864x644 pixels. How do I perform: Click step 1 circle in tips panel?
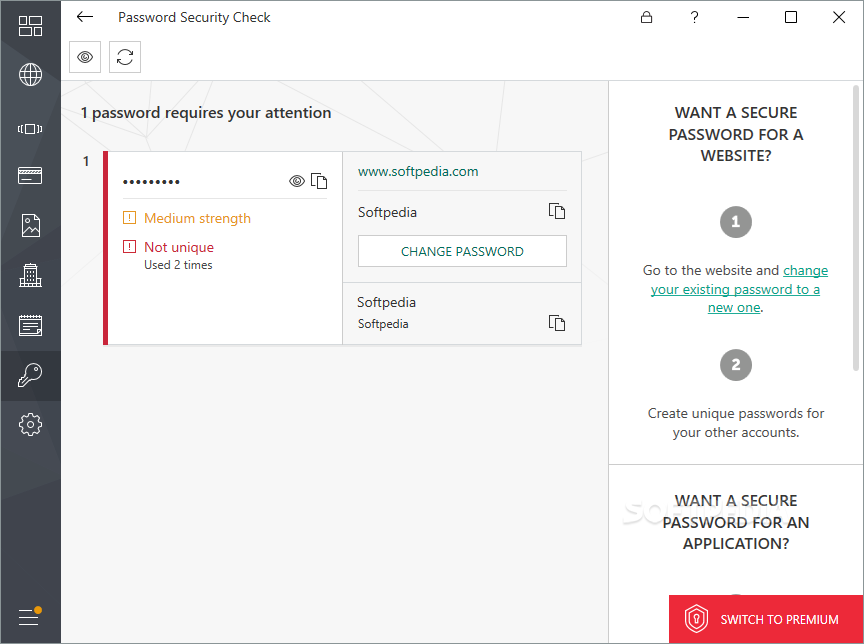pos(736,222)
